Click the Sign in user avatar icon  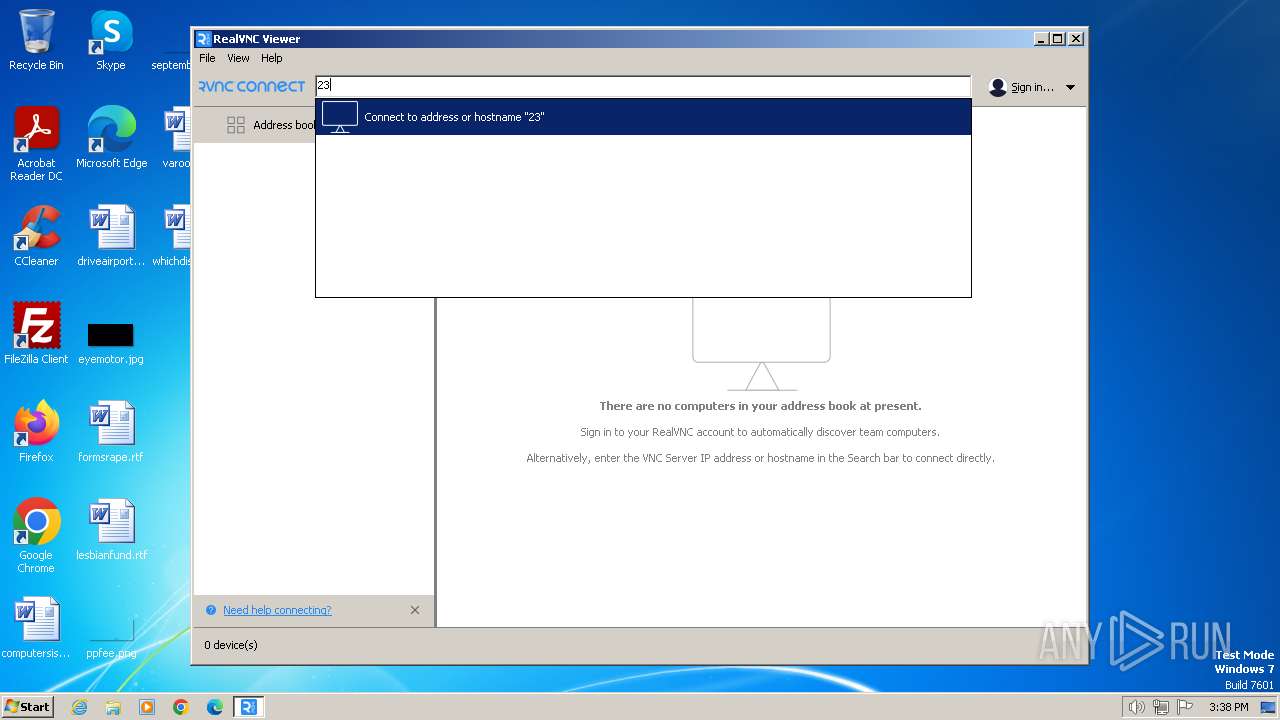pos(997,87)
